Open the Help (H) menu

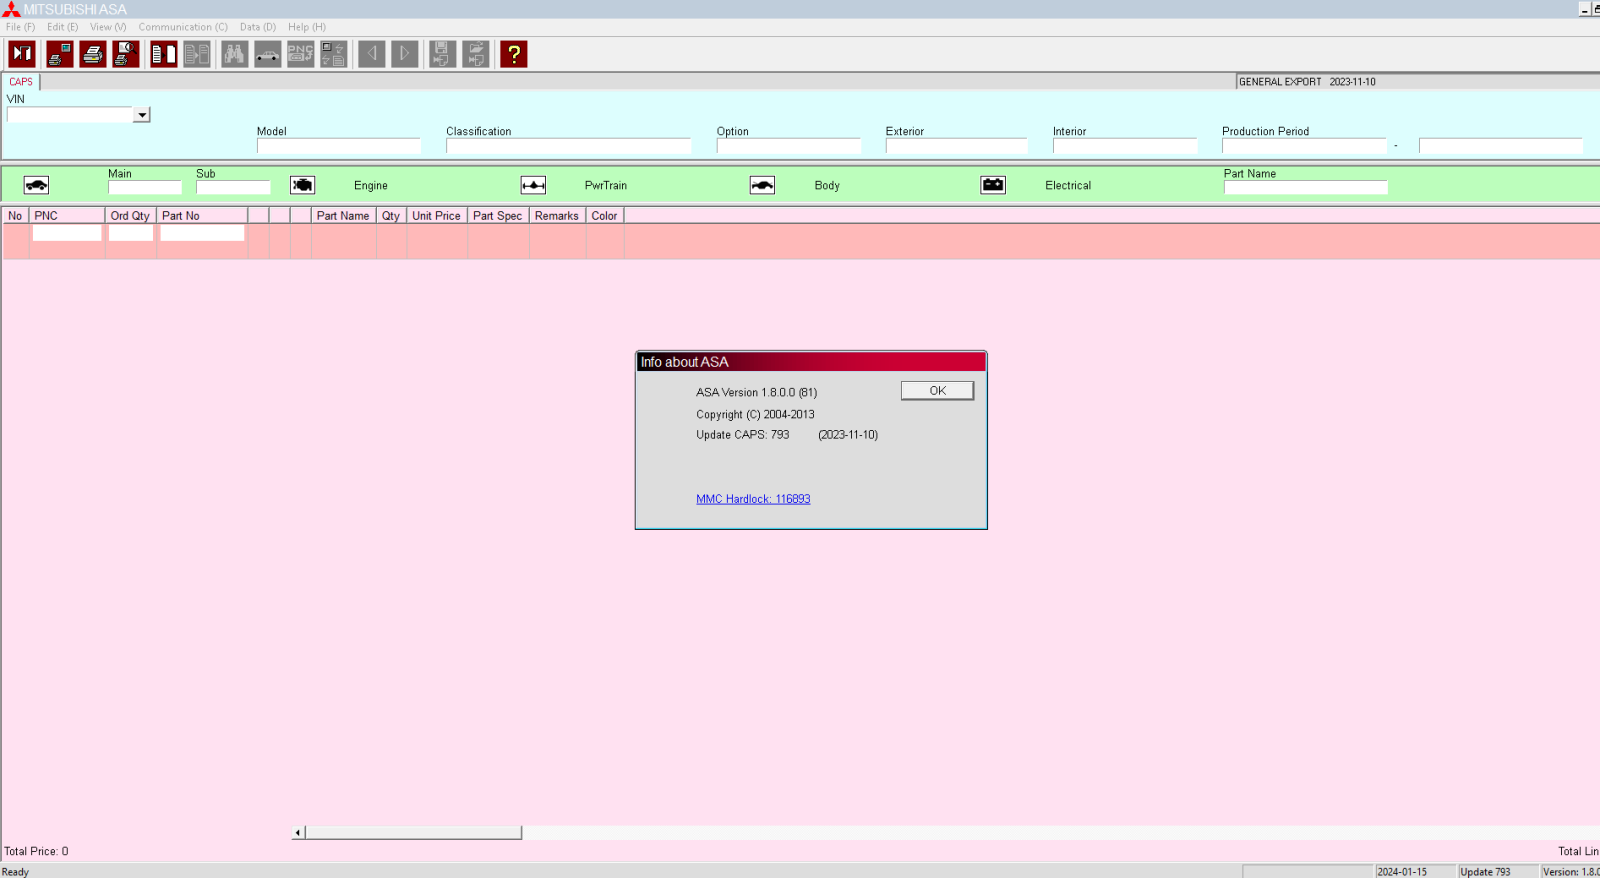tap(307, 27)
